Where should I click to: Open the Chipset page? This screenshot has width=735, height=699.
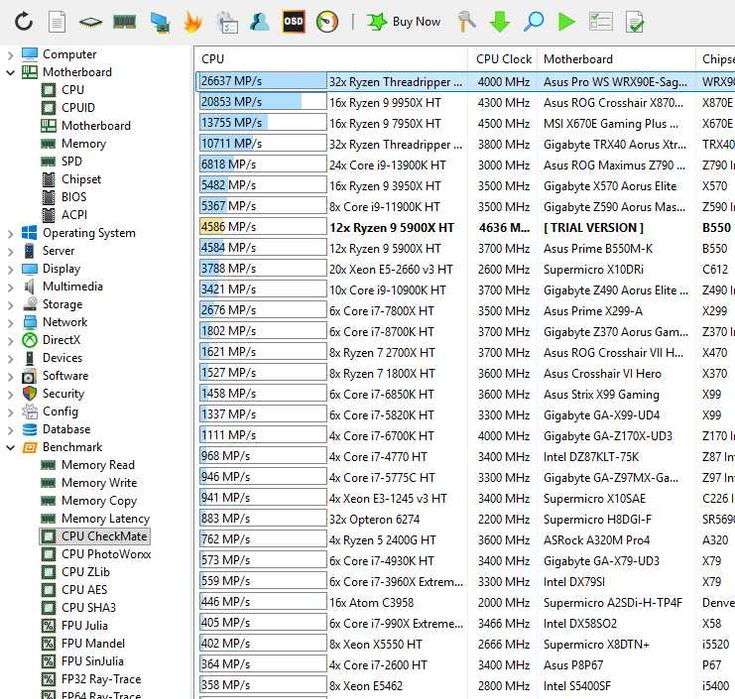tap(81, 179)
